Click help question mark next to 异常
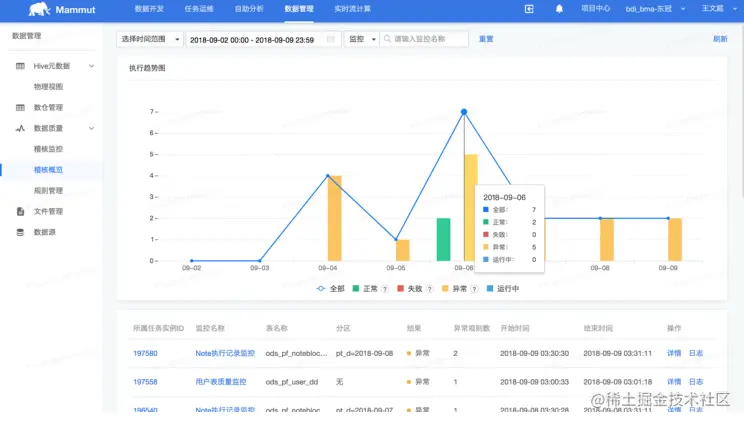Screen dimensions: 744x422 pyautogui.click(x=474, y=289)
